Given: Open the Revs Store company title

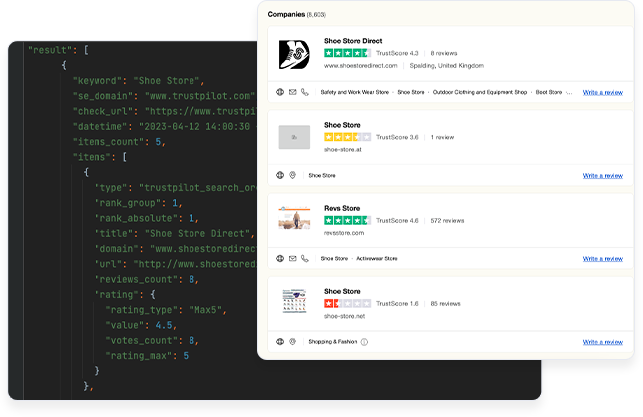Looking at the screenshot, I should click(x=342, y=208).
